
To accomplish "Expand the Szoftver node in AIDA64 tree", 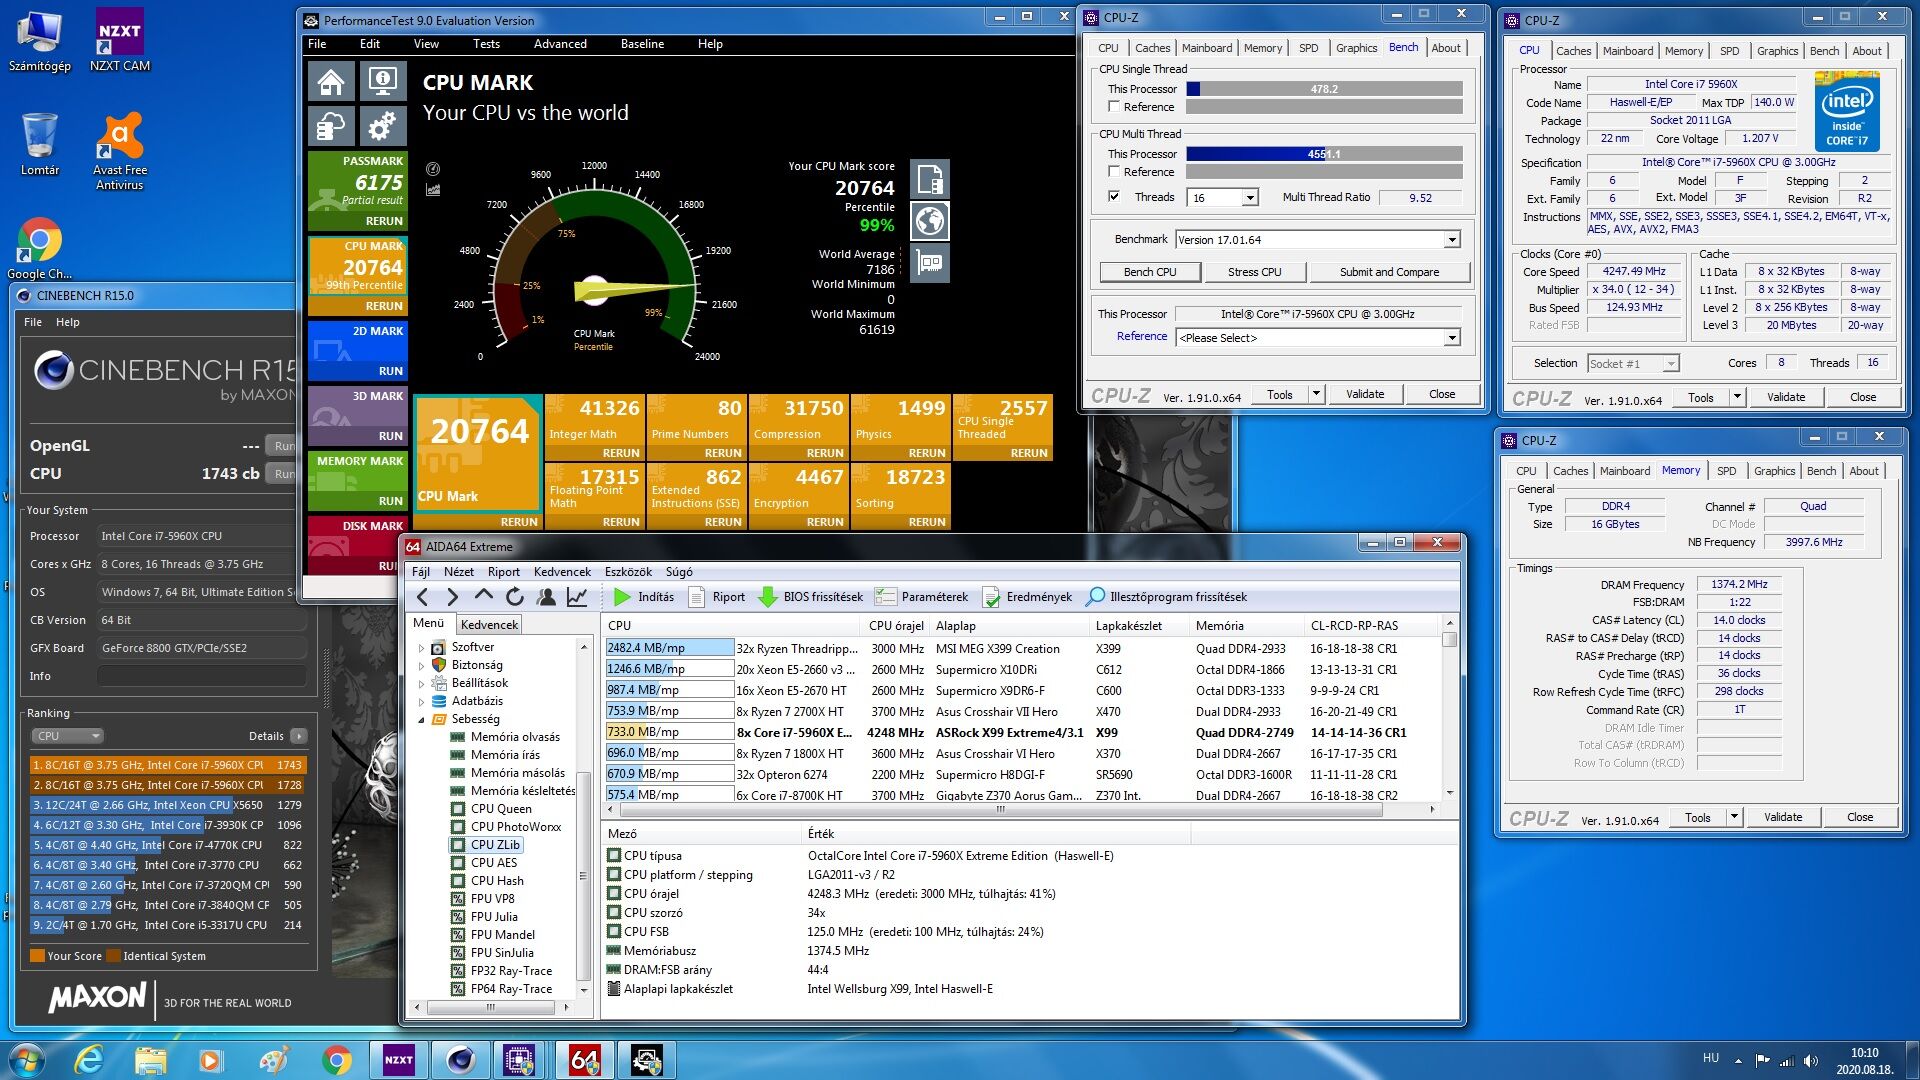I will tap(421, 648).
